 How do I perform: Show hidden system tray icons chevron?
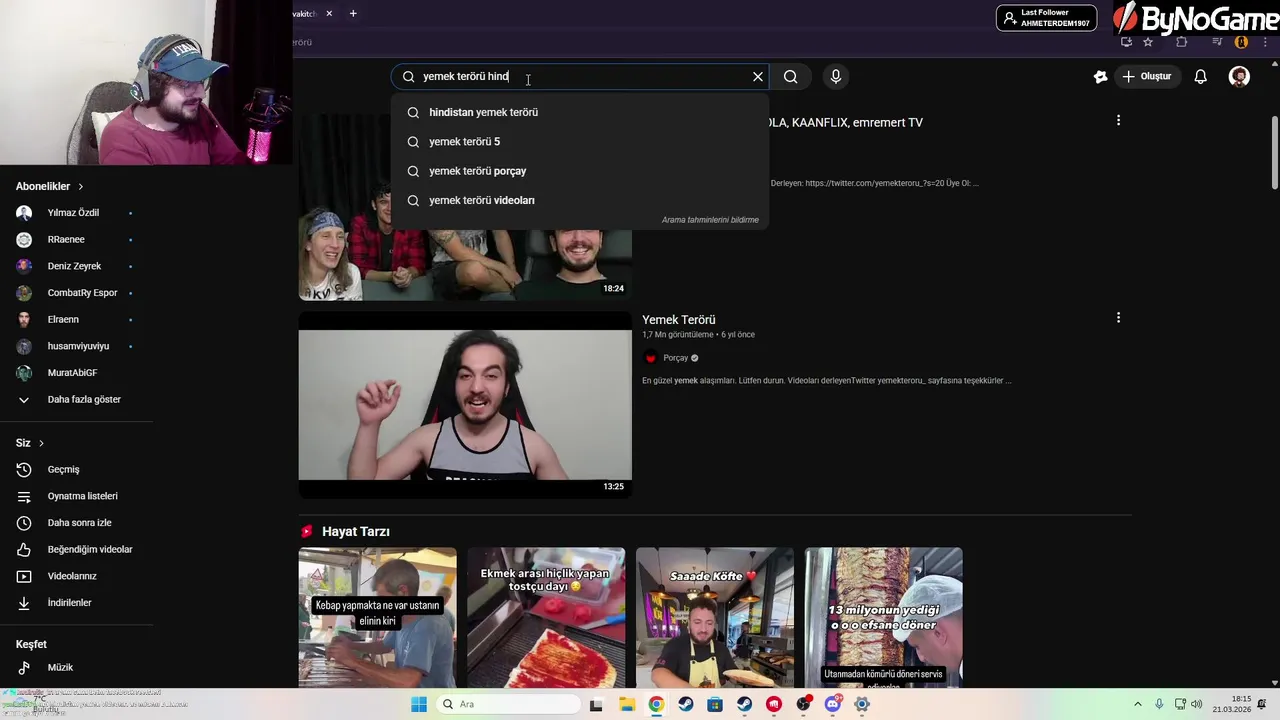1137,704
